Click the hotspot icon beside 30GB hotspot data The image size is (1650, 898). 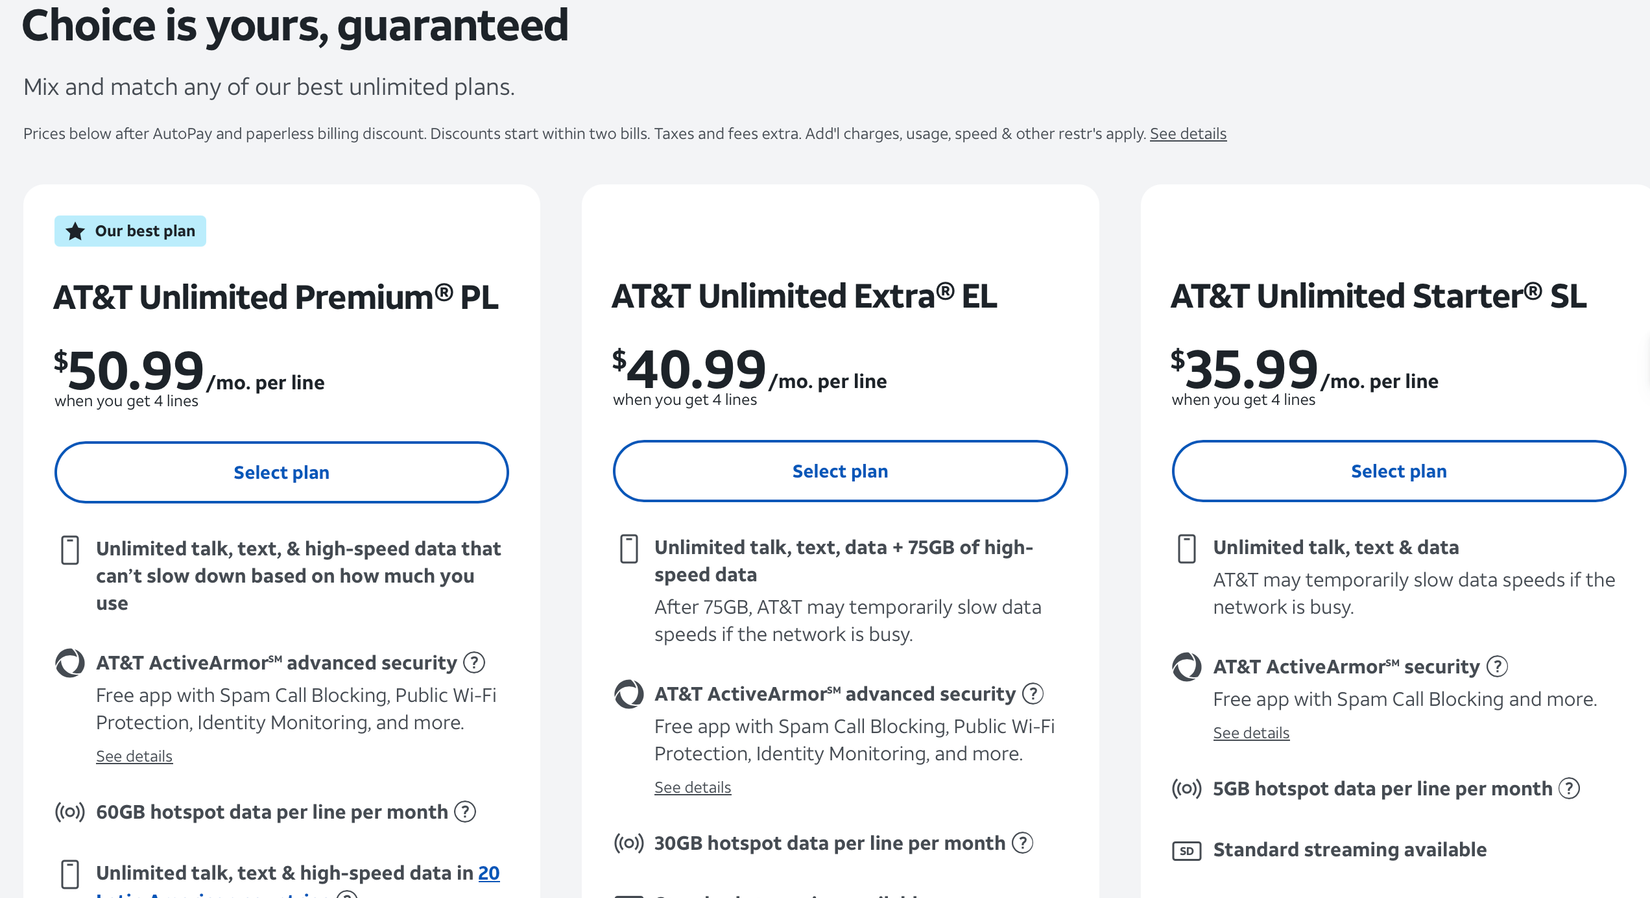tap(628, 843)
